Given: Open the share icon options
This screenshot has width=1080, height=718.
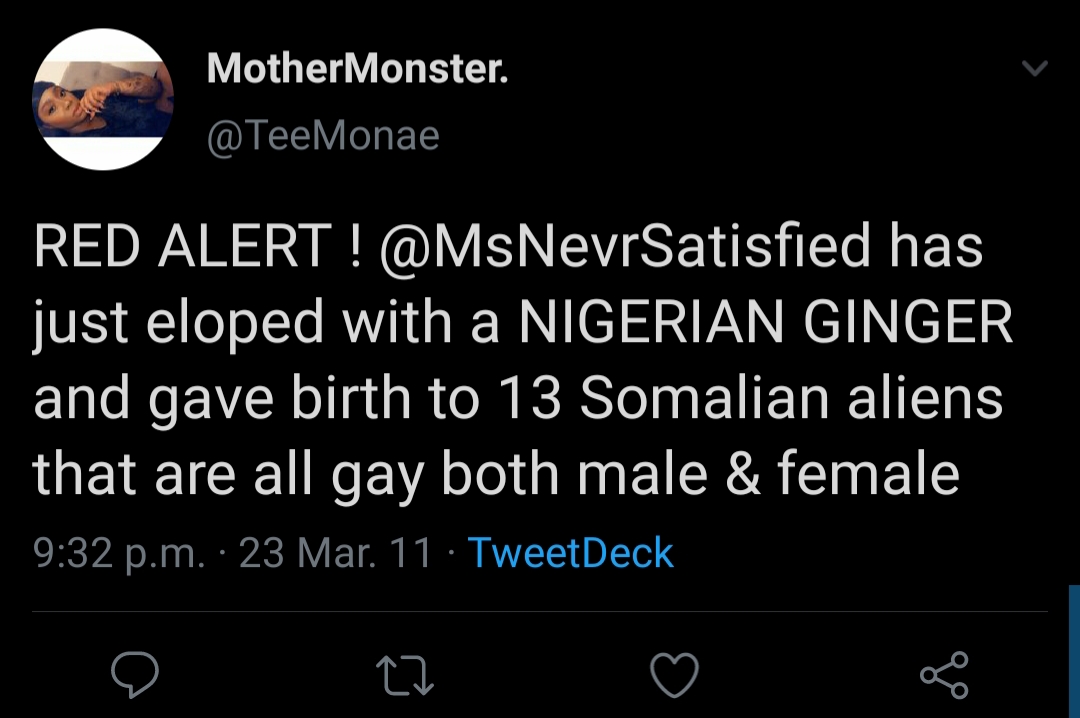Looking at the screenshot, I should [944, 675].
